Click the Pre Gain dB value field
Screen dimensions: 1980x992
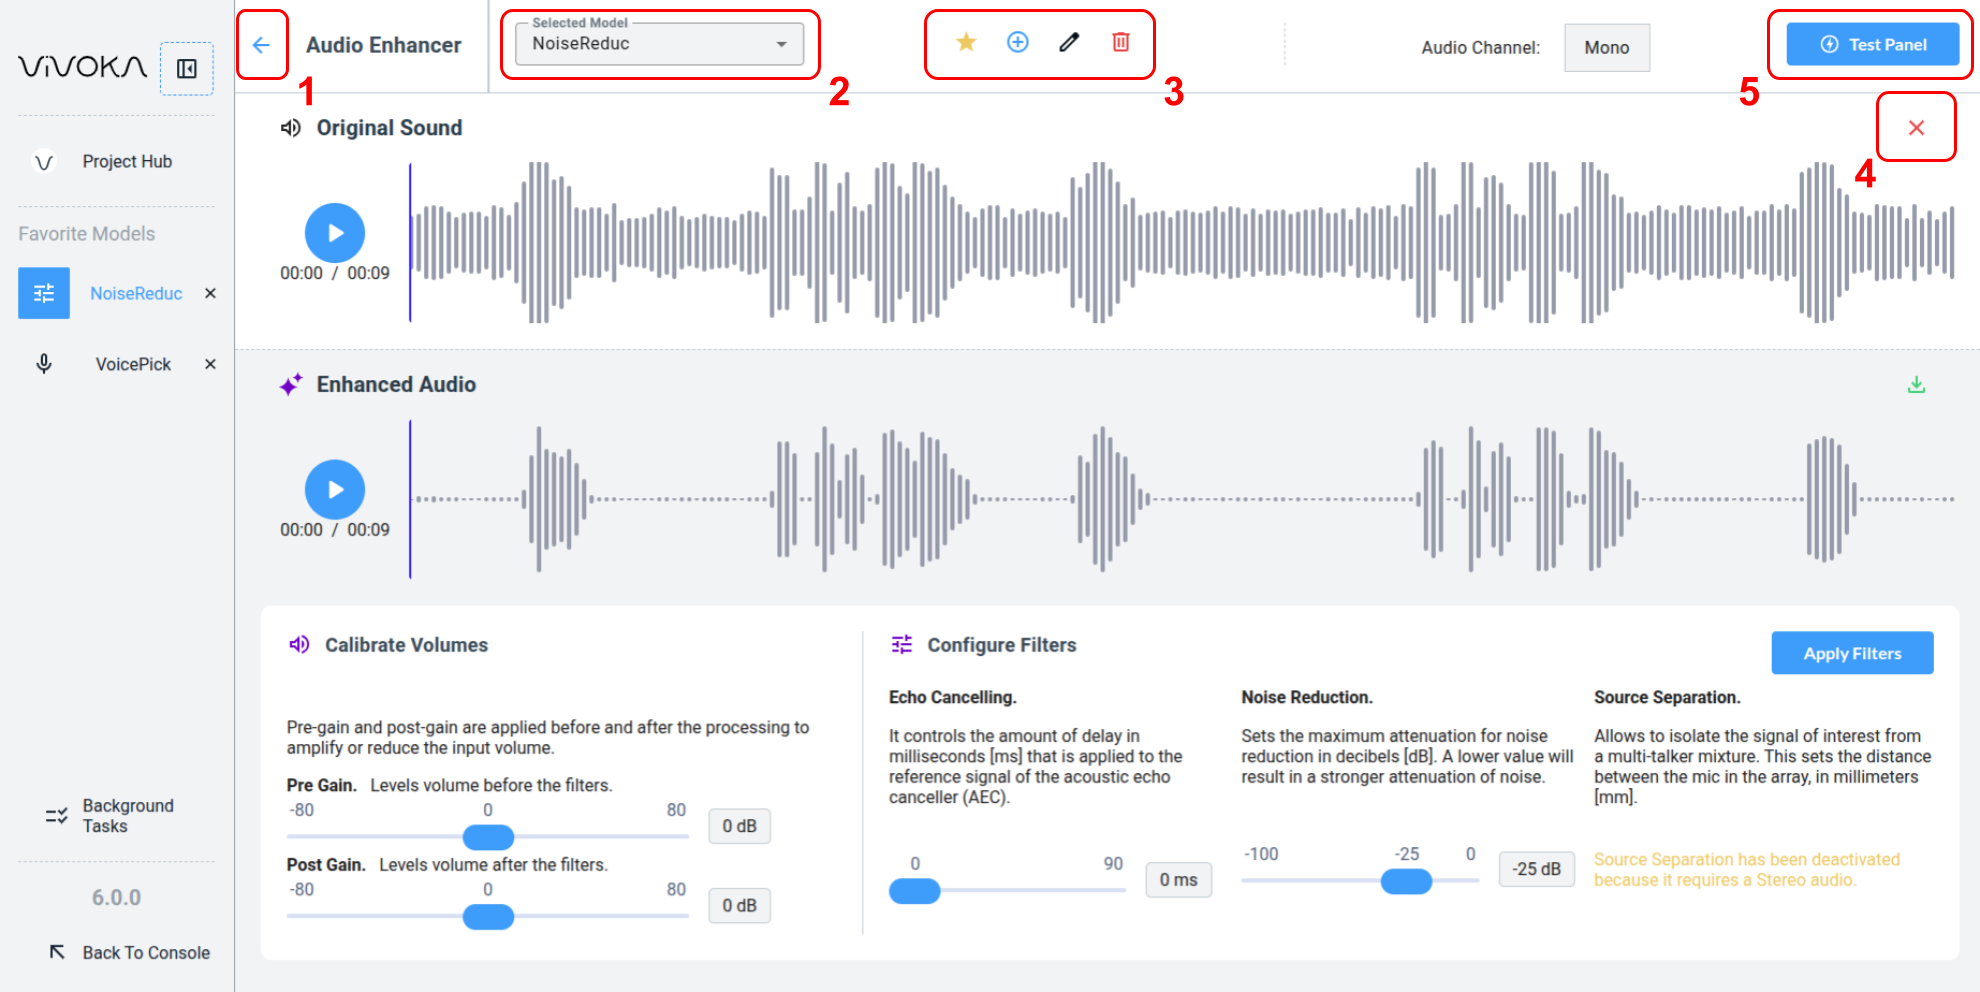(x=739, y=826)
